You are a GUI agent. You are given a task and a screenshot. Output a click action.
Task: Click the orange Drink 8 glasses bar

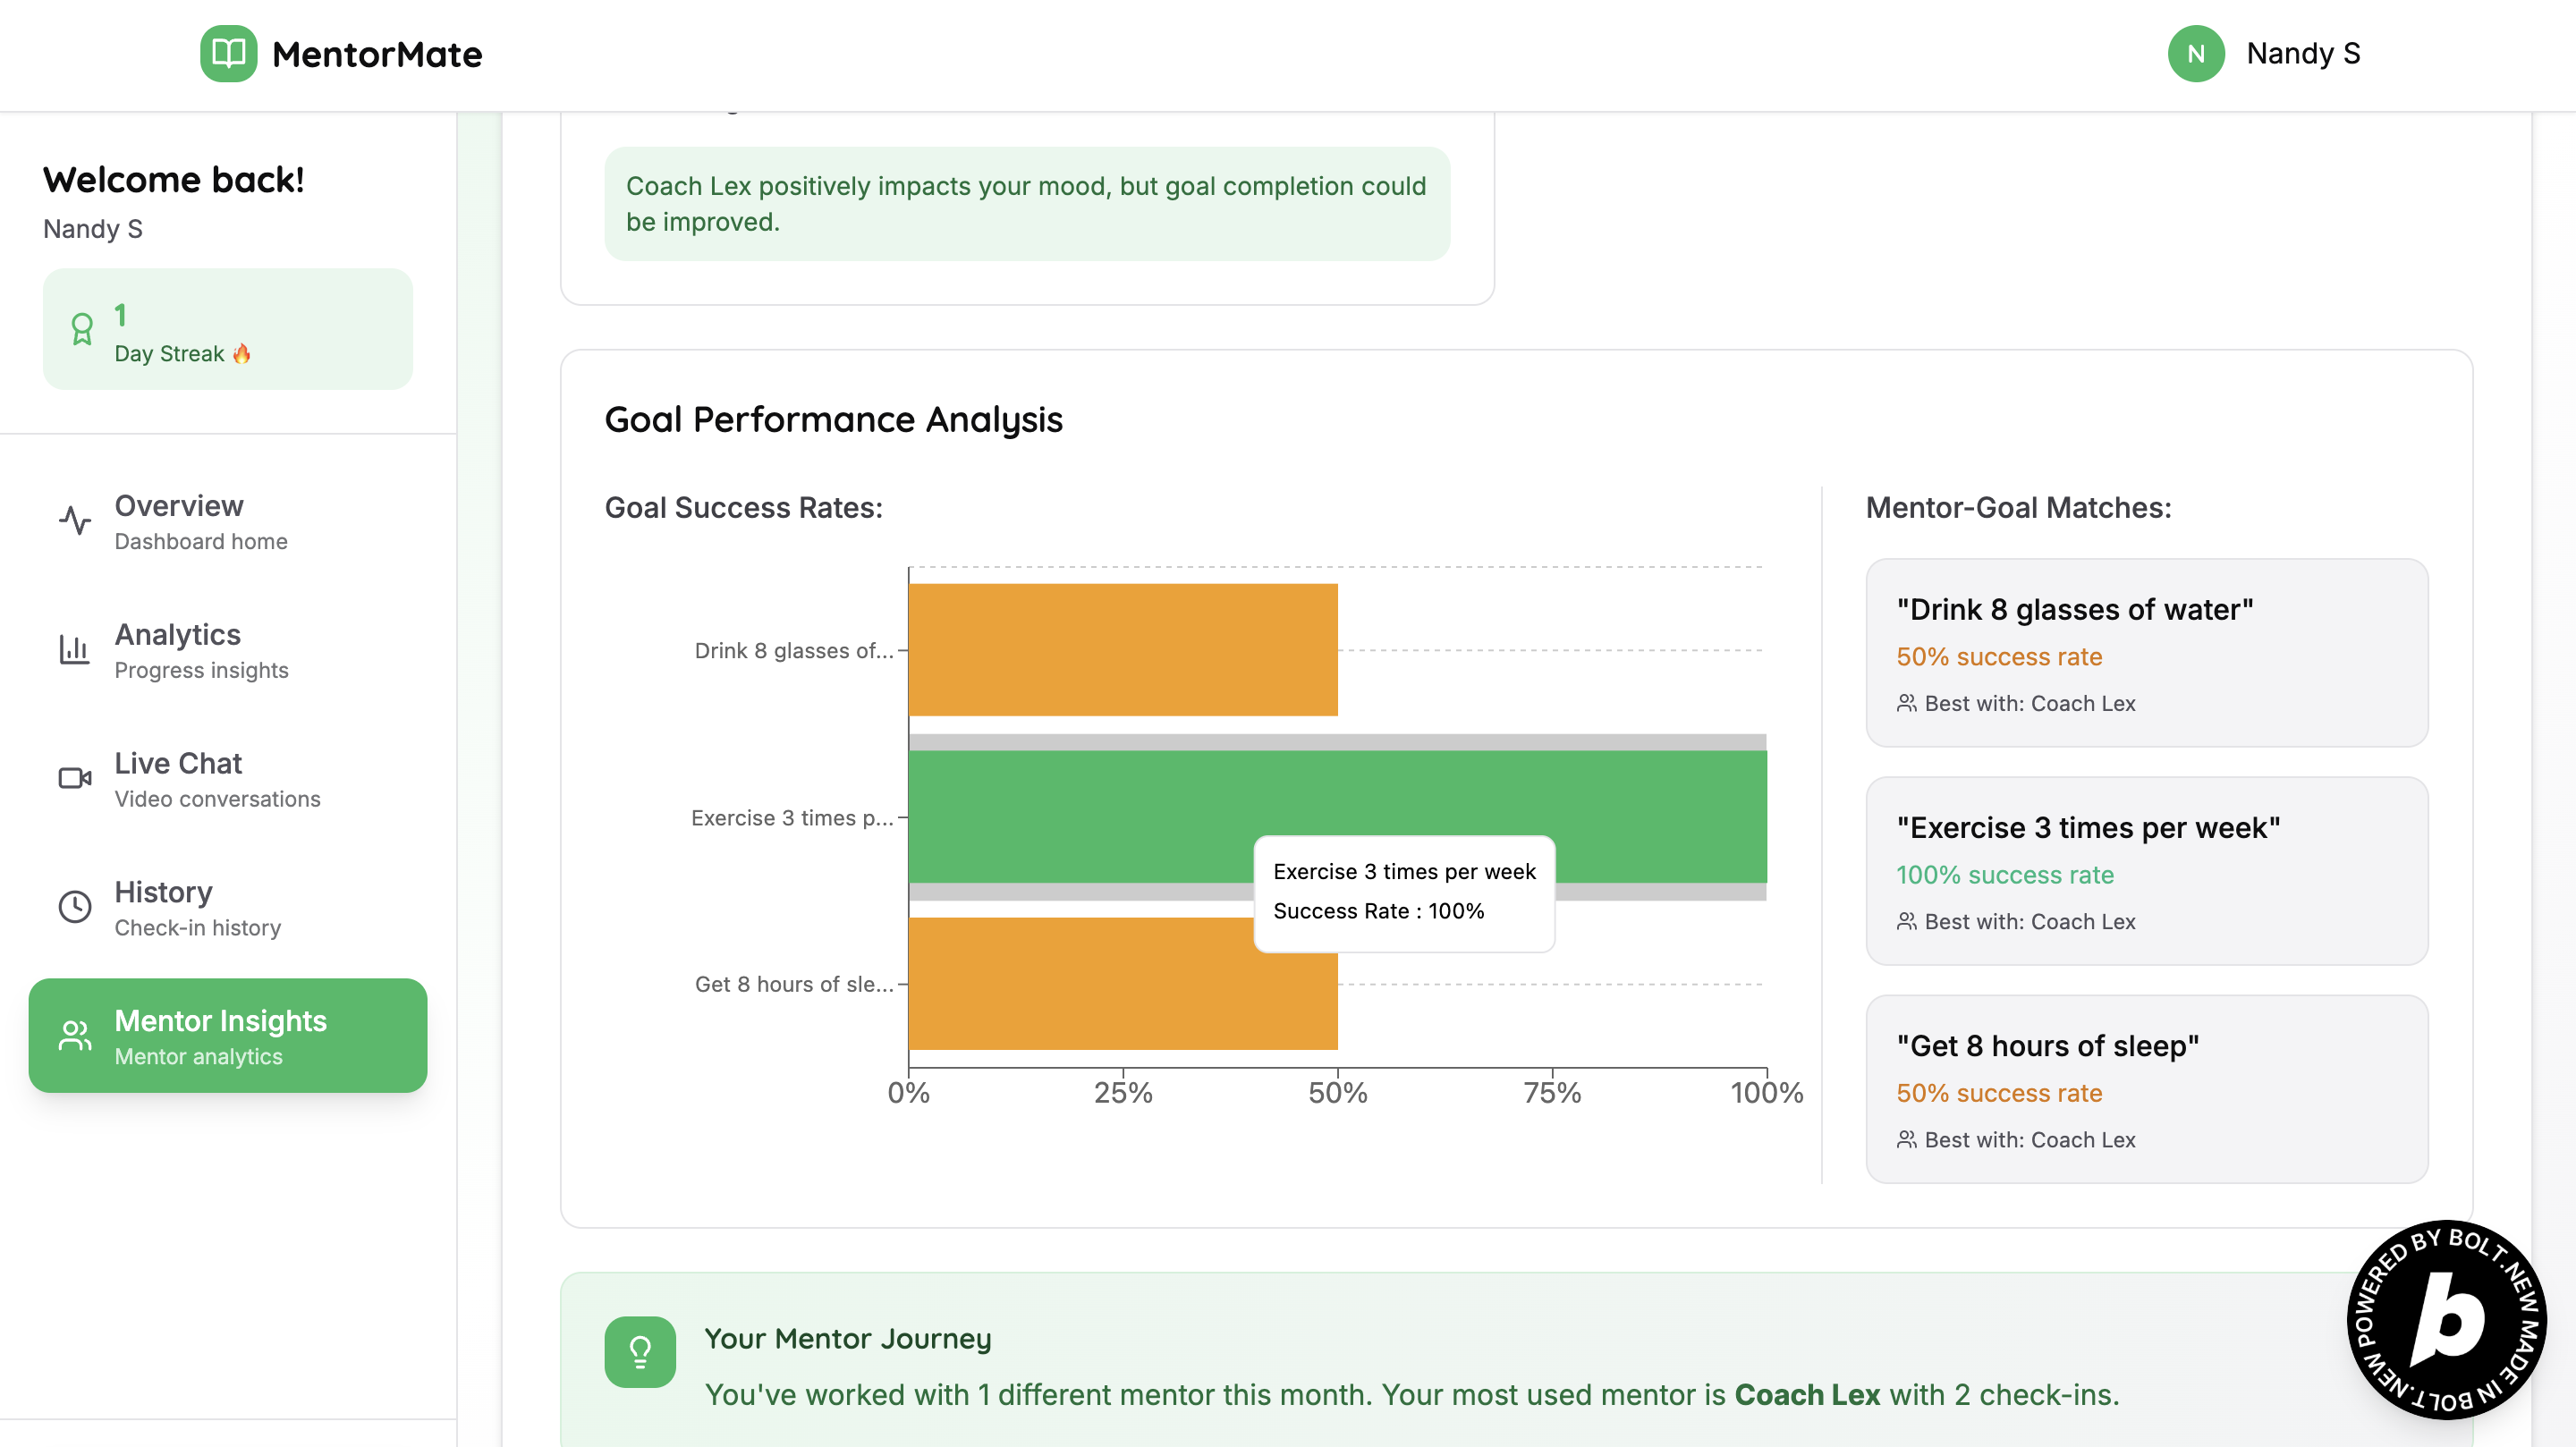pos(1122,650)
